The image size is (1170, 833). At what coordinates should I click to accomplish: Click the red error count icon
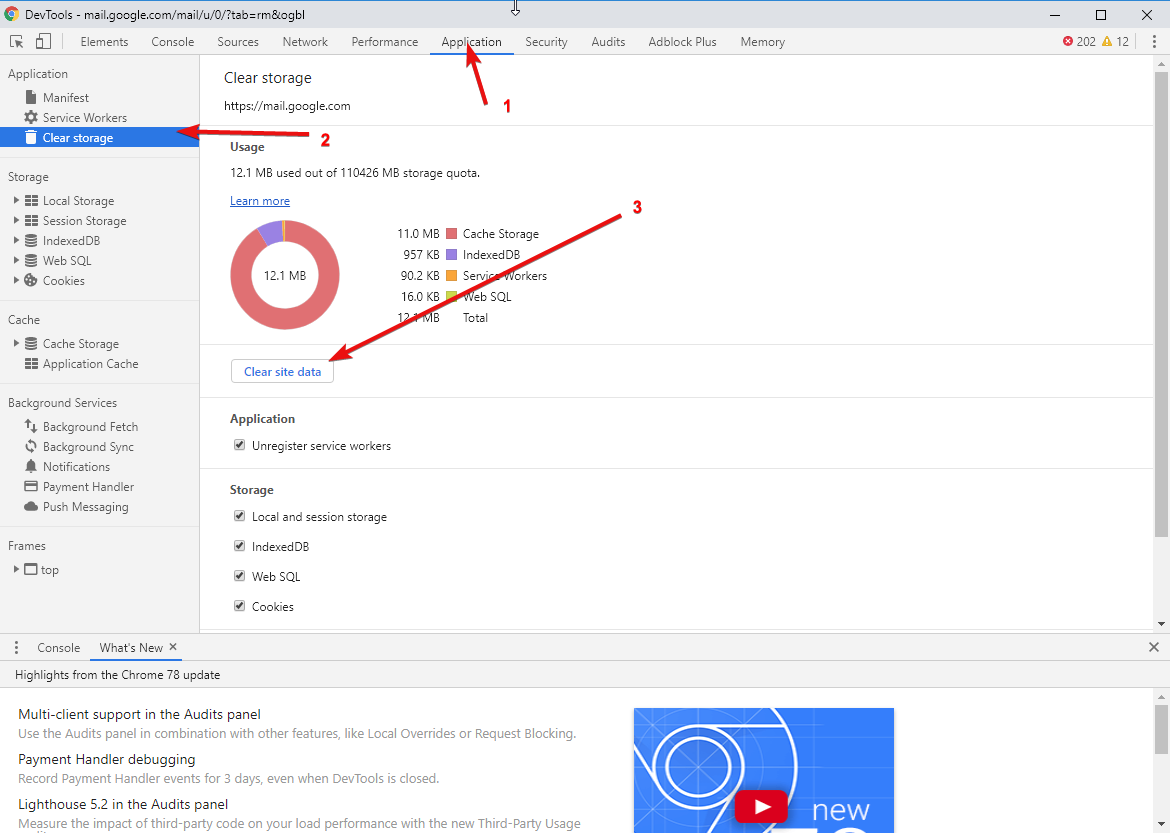pos(1068,42)
